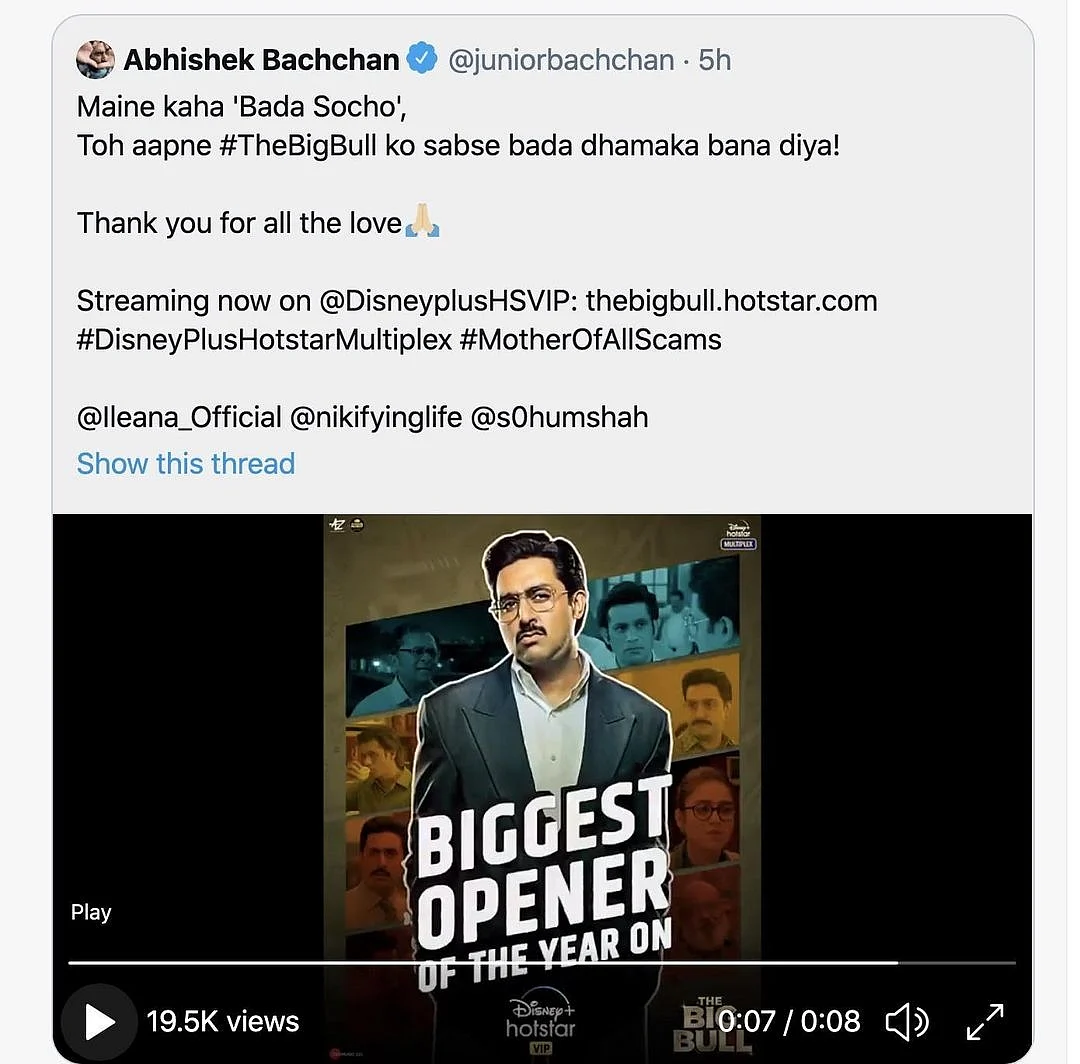Click the 0:07 / 0:08 time display

789,1021
